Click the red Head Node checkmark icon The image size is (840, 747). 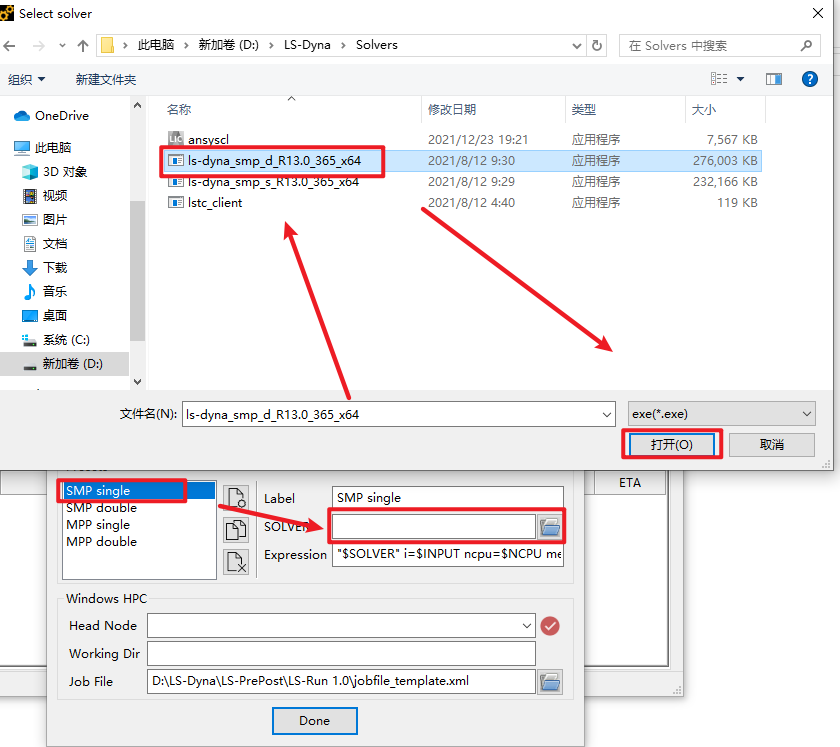tap(550, 626)
